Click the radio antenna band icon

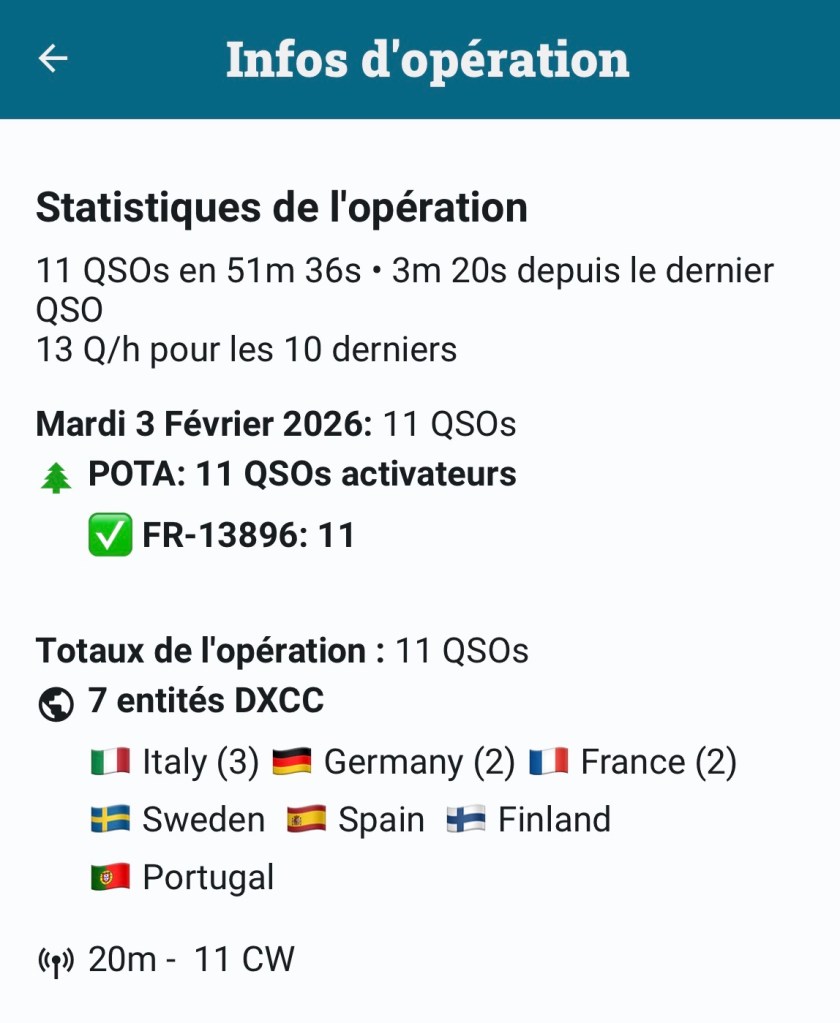coord(56,962)
